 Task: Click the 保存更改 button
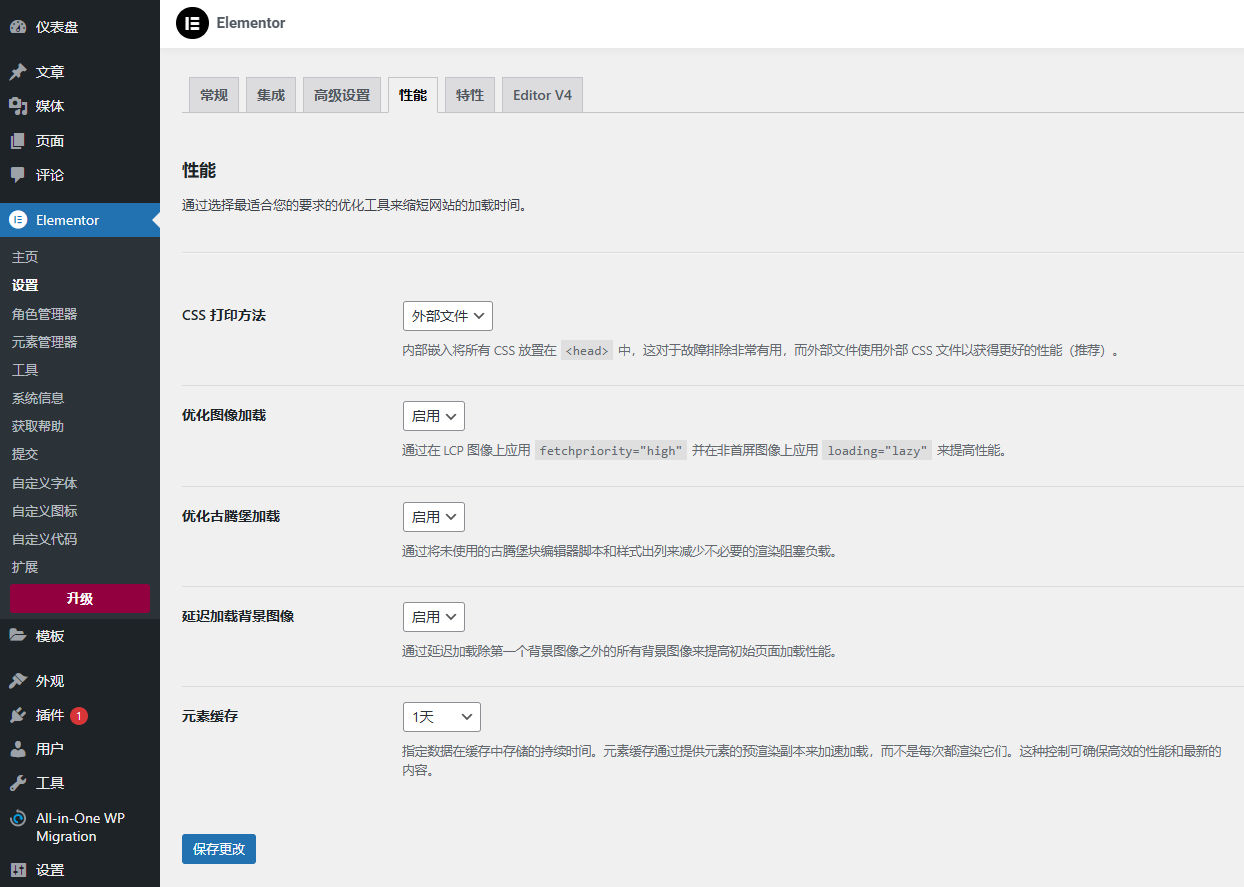(219, 849)
